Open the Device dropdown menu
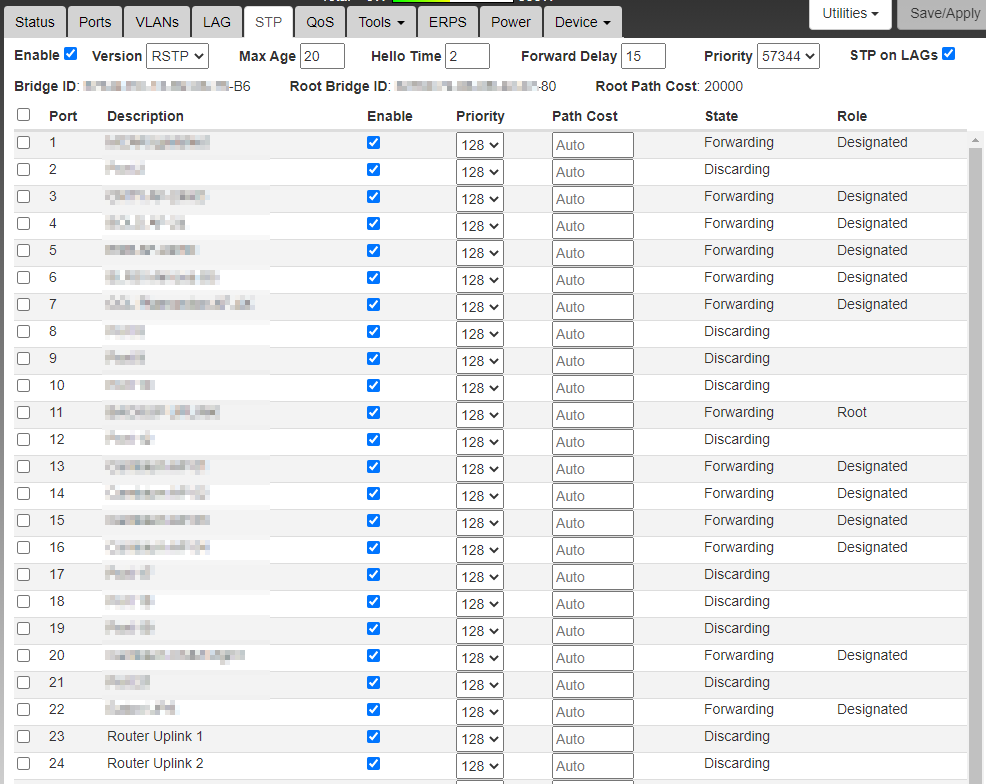Viewport: 986px width, 784px height. 582,22
